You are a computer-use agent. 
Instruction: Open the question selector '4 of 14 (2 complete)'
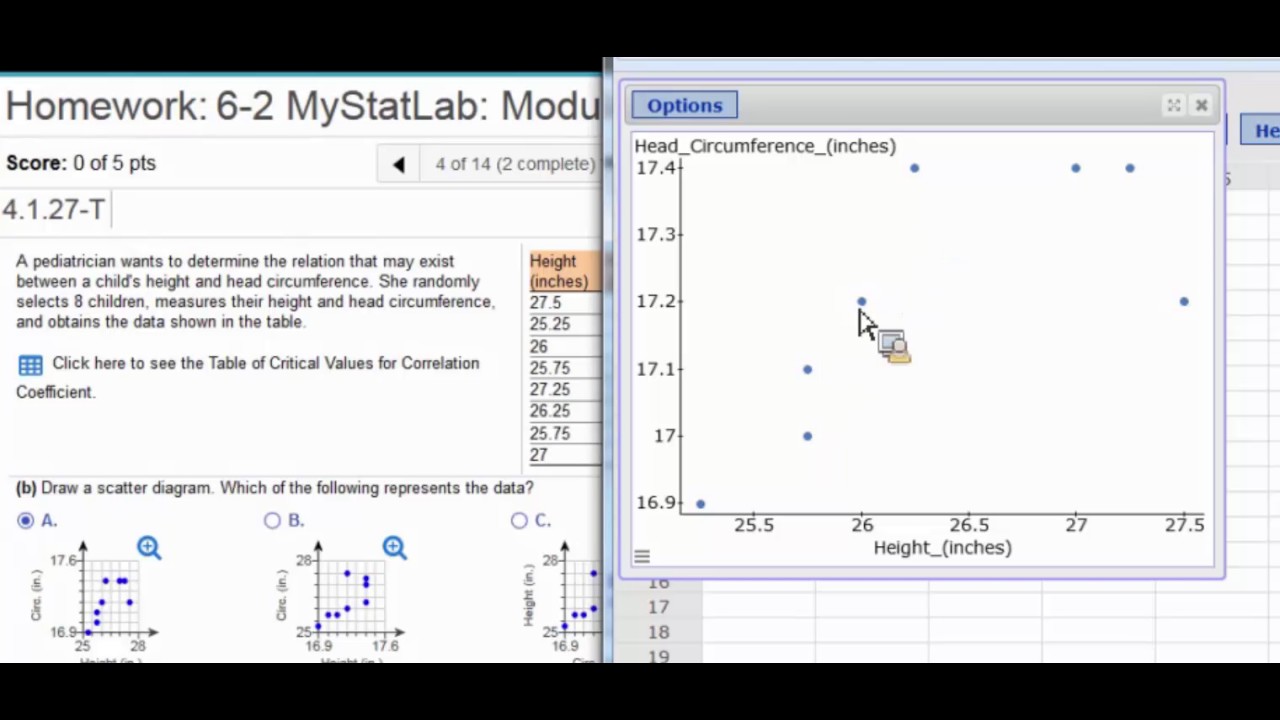click(514, 164)
